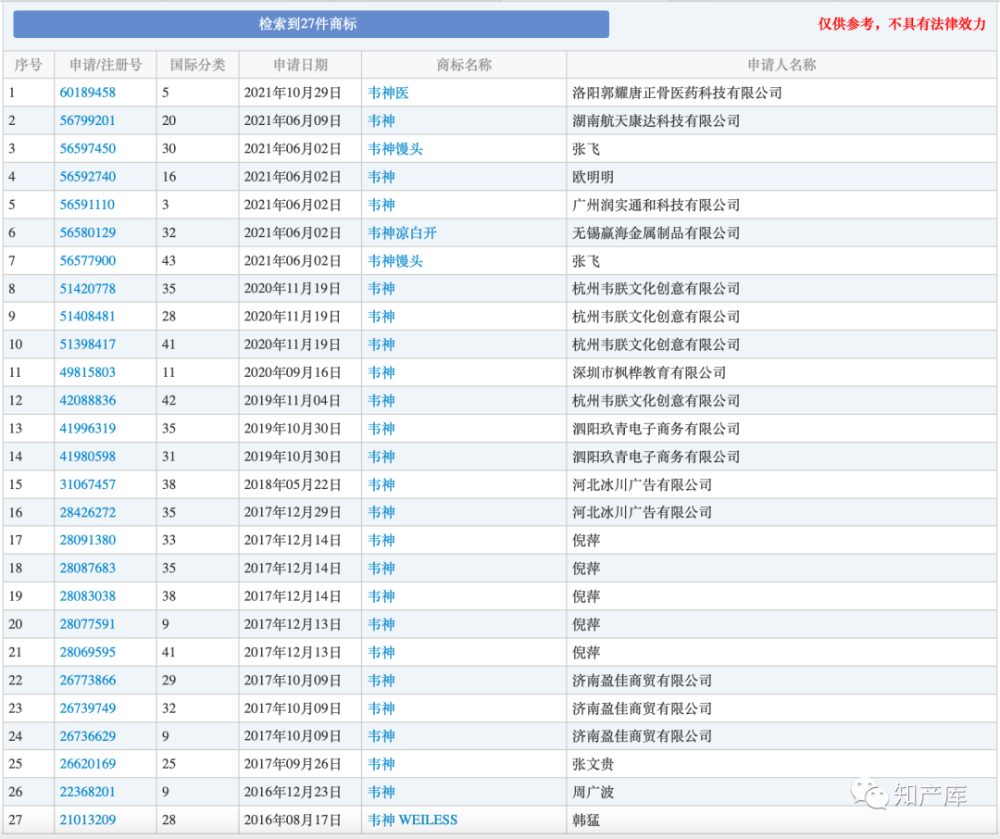Open application number 28426272
Viewport: 1000px width, 839px height.
coord(87,513)
